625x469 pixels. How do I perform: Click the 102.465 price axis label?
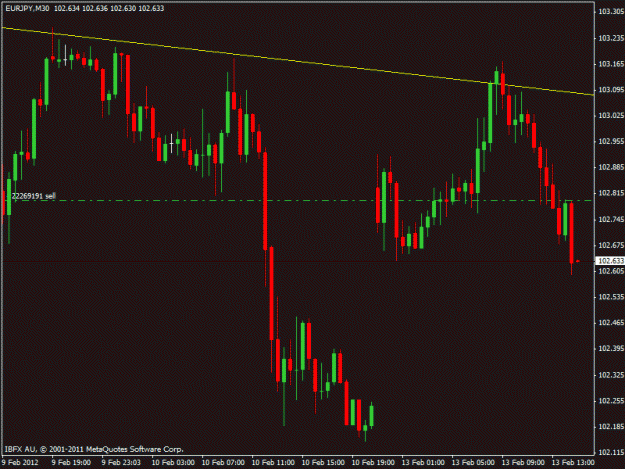[611, 323]
